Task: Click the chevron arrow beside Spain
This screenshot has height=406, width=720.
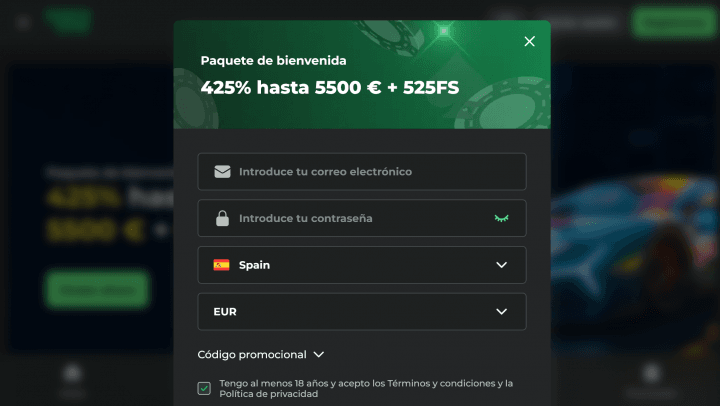Action: [502, 265]
